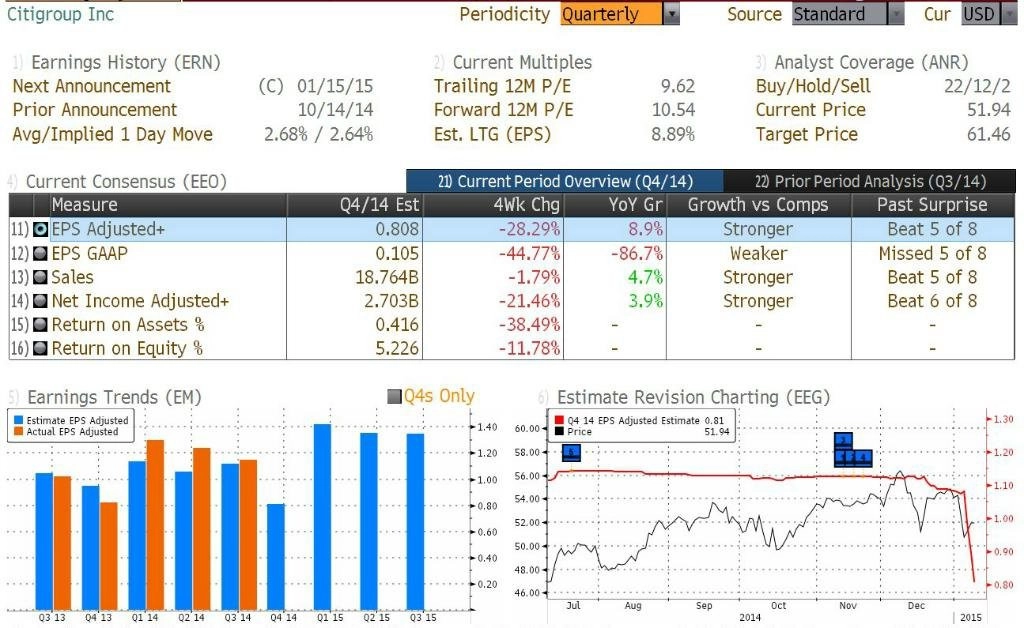Screen dimensions: 1024x628
Task: Click Trailing 12M P/E value 9.62
Action: pos(678,86)
